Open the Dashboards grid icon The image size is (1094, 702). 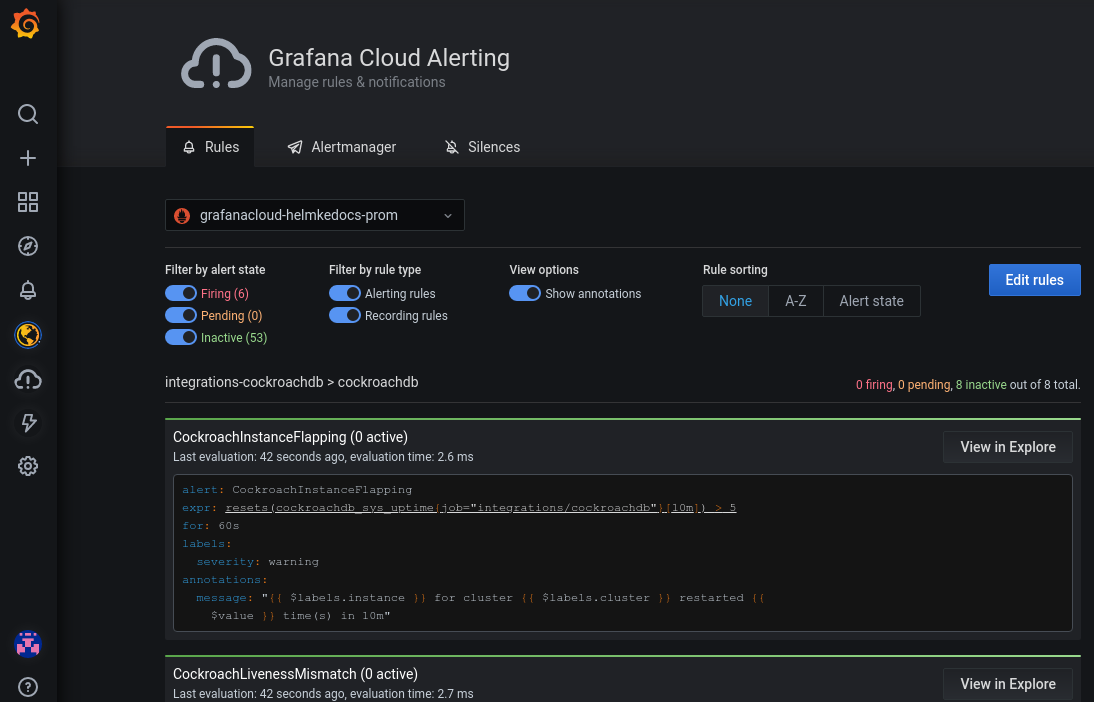pos(28,202)
